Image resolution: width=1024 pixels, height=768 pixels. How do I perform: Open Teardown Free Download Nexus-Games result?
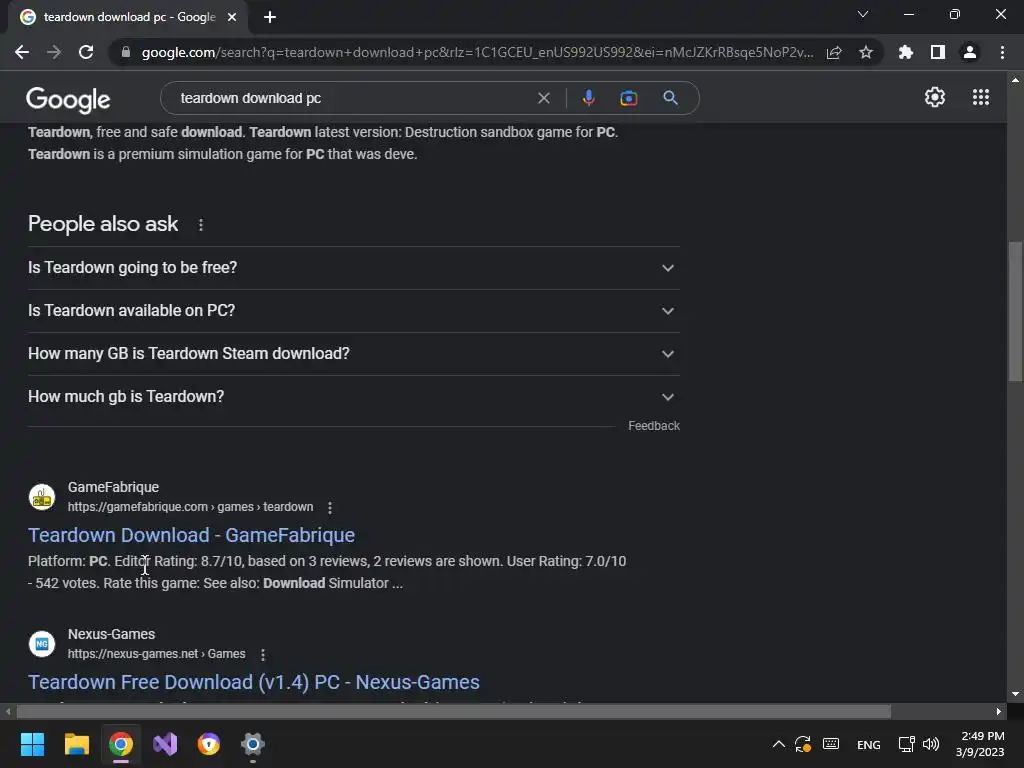click(x=253, y=682)
